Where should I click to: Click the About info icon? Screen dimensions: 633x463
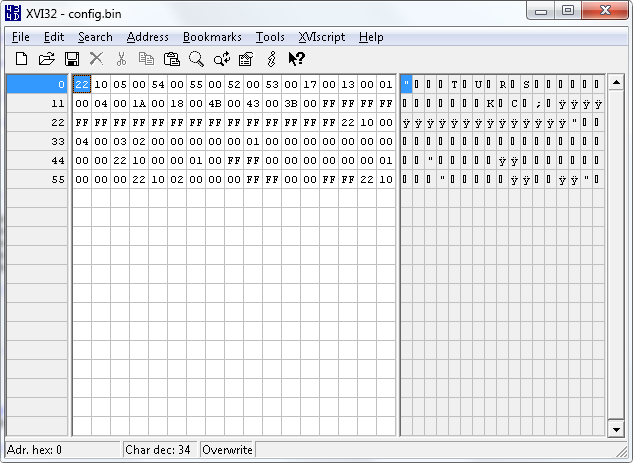271,59
